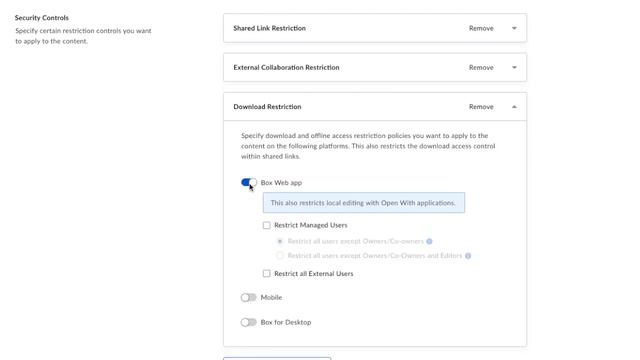The height and width of the screenshot is (360, 640).
Task: Remove the Shared Link Restriction control
Action: point(481,28)
